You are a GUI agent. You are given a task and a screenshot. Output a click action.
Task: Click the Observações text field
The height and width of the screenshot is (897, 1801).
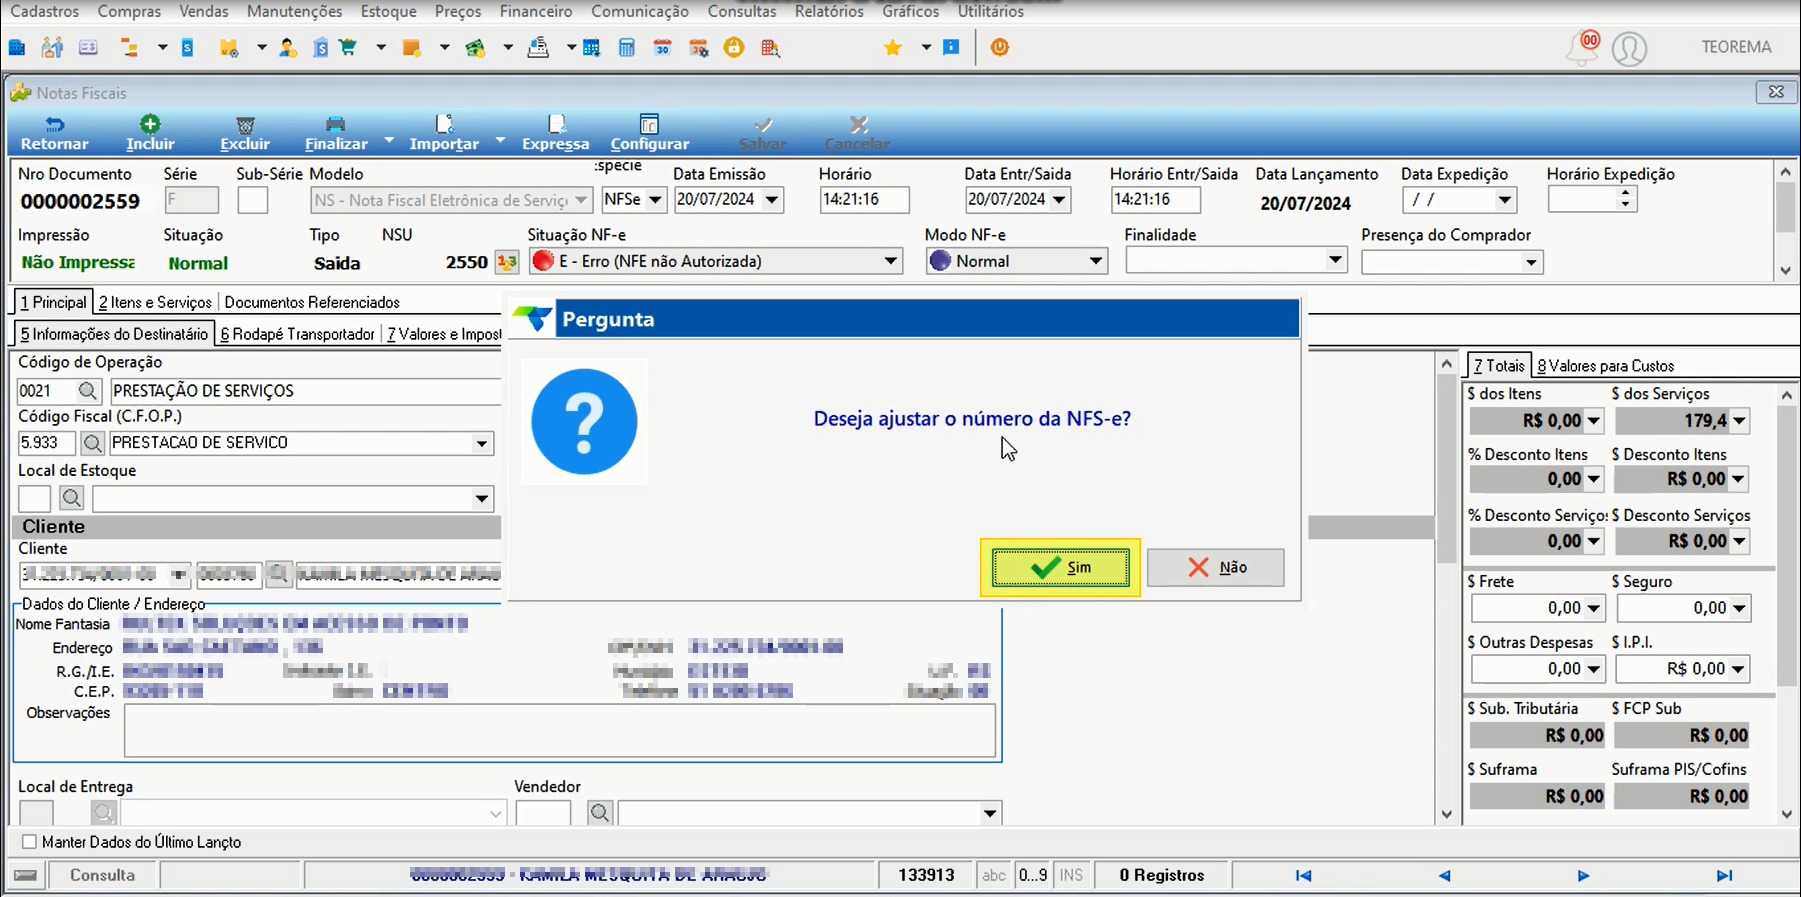click(560, 730)
